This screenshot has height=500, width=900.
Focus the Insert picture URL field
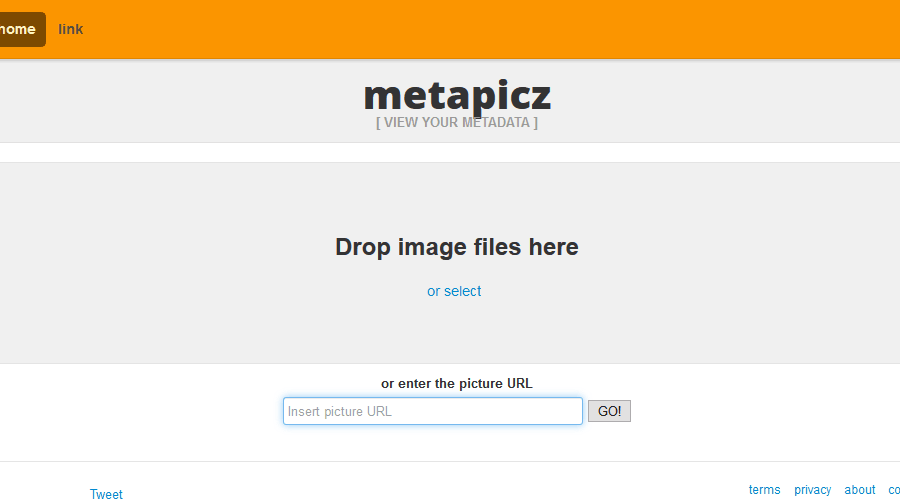coord(433,411)
